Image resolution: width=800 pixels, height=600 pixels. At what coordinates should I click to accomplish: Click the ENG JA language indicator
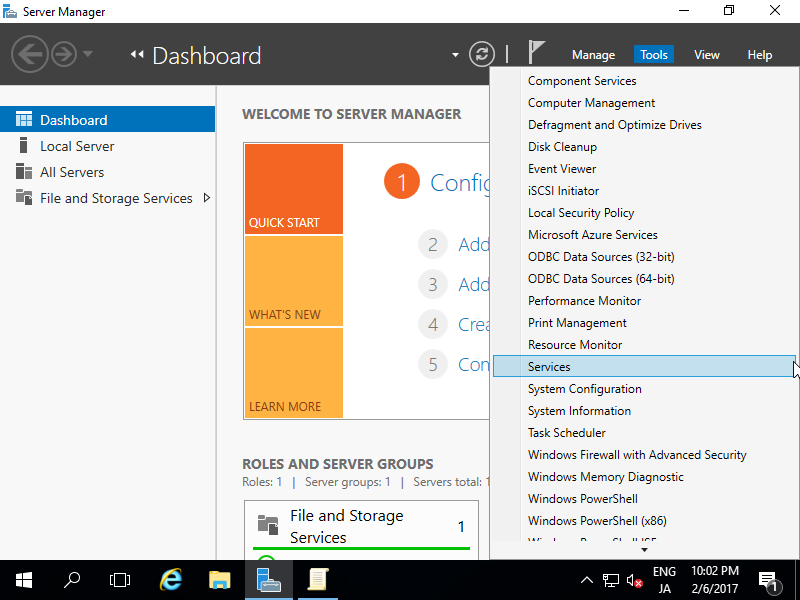pos(661,579)
